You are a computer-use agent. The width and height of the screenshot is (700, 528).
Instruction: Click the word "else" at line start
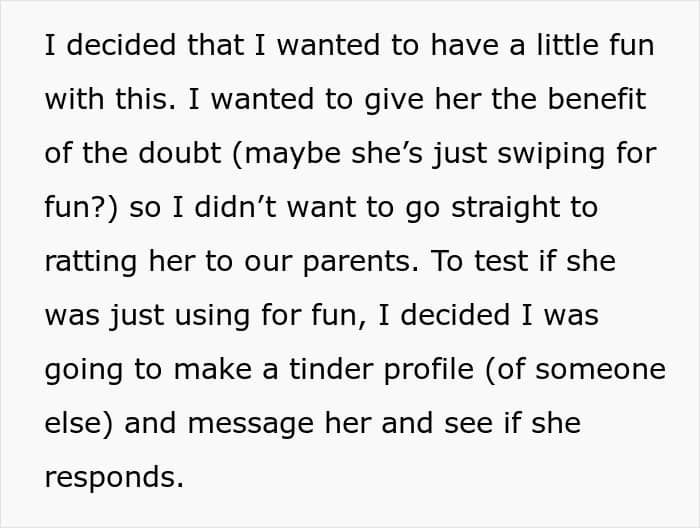[x=77, y=424]
